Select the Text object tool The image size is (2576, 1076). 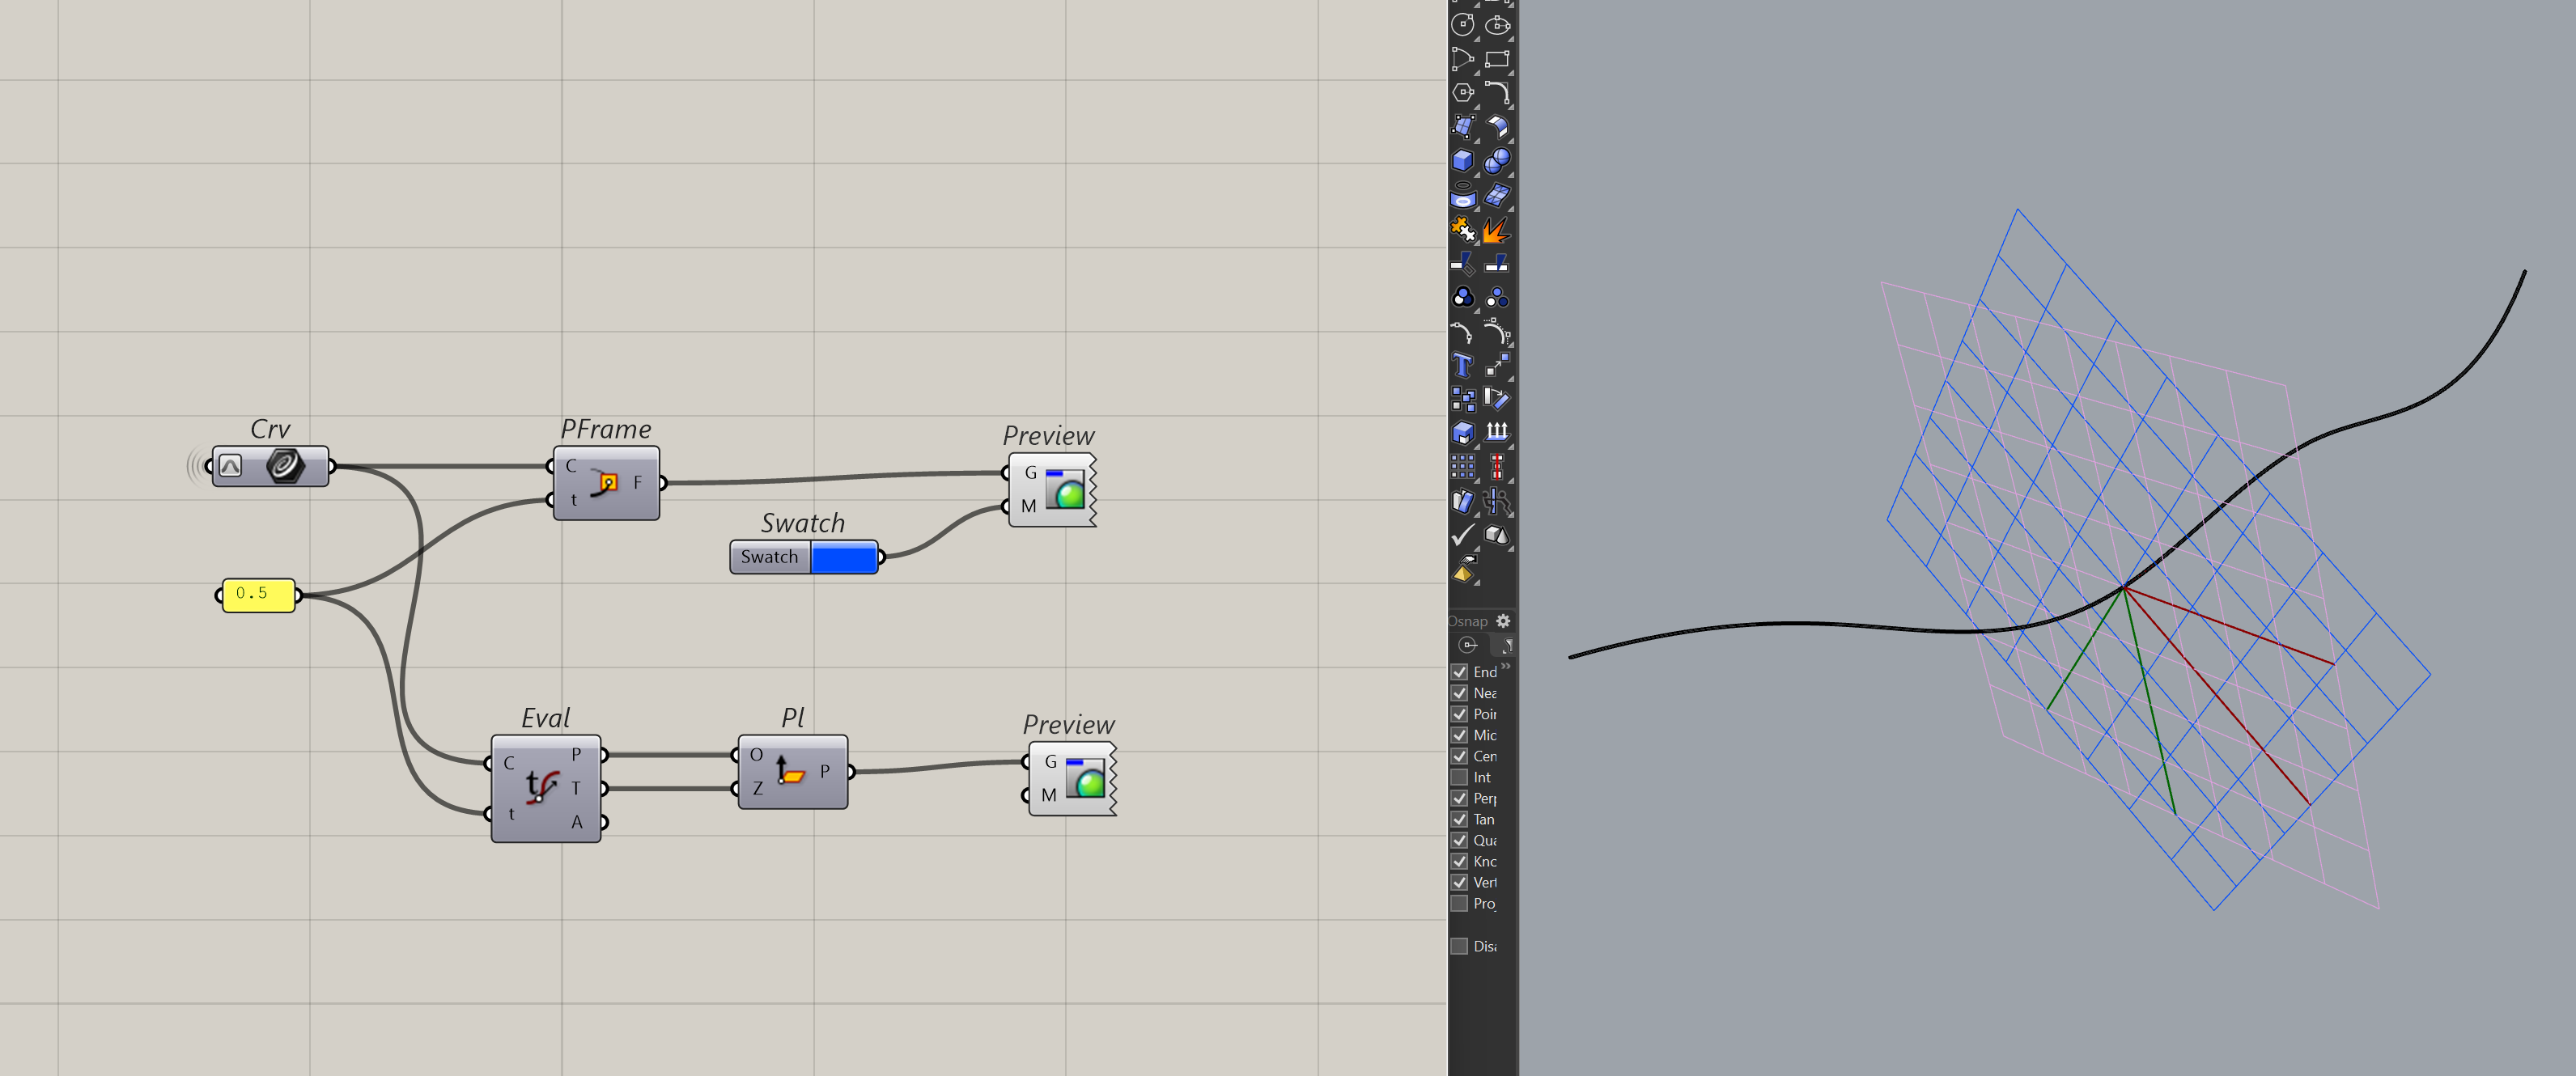point(1462,365)
